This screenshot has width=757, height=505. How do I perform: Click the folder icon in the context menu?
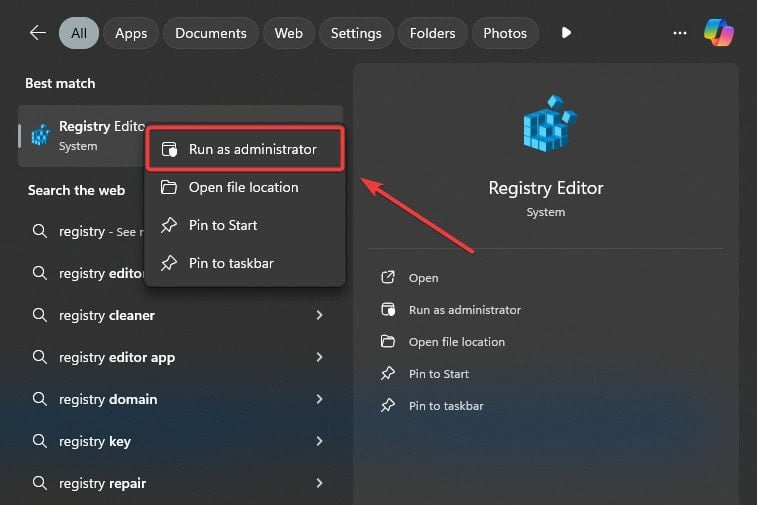(x=168, y=187)
